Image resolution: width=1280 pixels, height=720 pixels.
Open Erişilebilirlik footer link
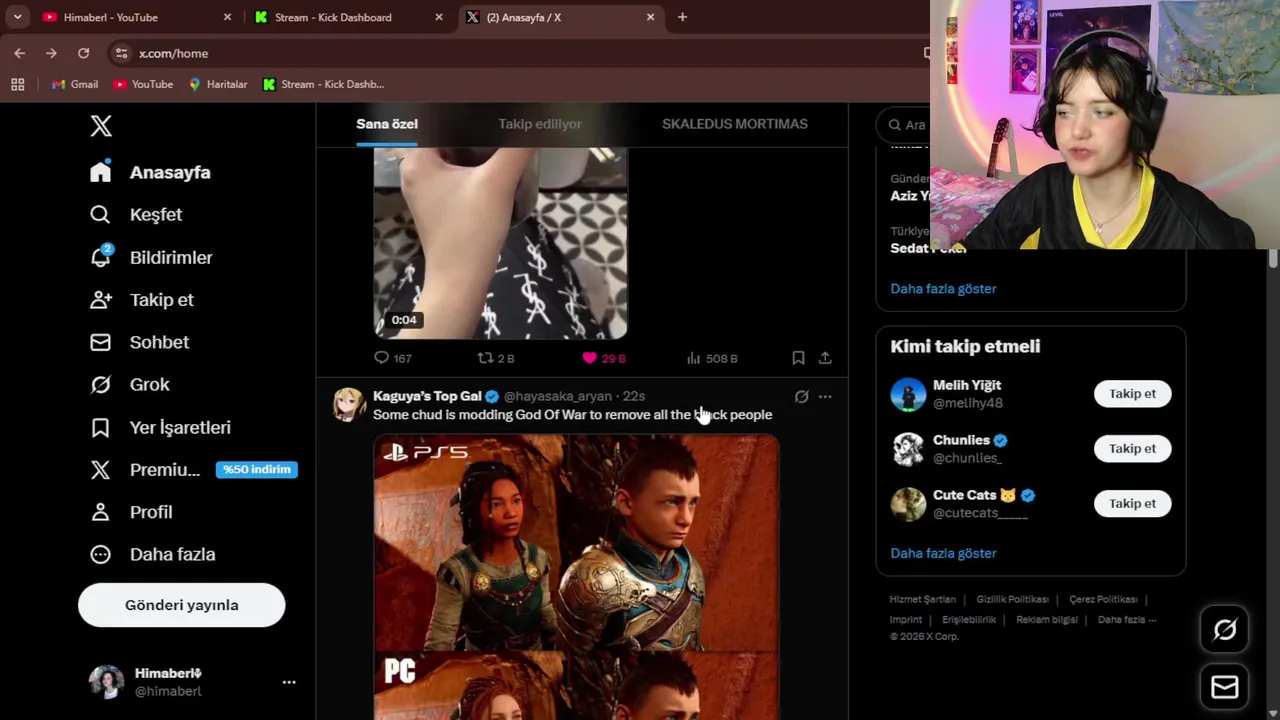point(969,620)
